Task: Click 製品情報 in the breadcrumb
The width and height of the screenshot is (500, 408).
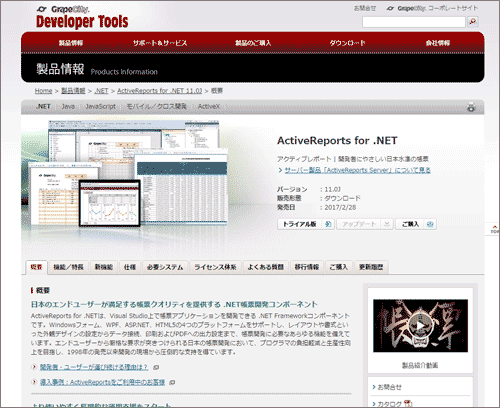Action: (x=73, y=91)
